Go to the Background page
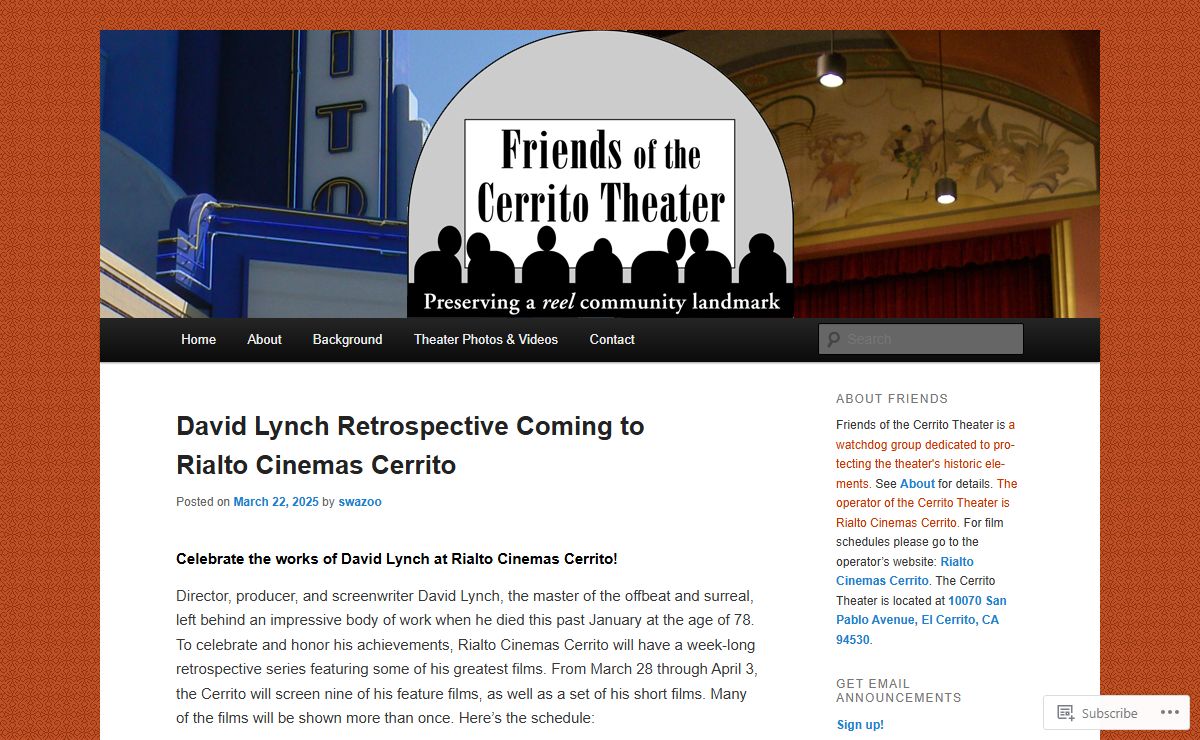 pyautogui.click(x=347, y=339)
